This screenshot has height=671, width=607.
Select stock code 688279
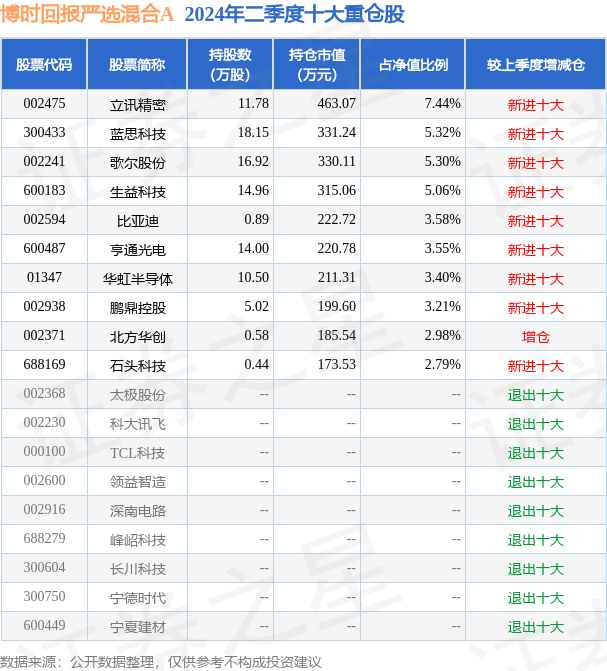click(x=45, y=539)
